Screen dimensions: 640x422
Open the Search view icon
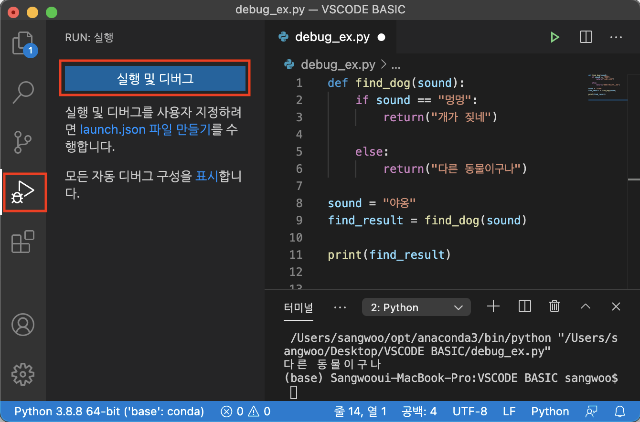(23, 92)
